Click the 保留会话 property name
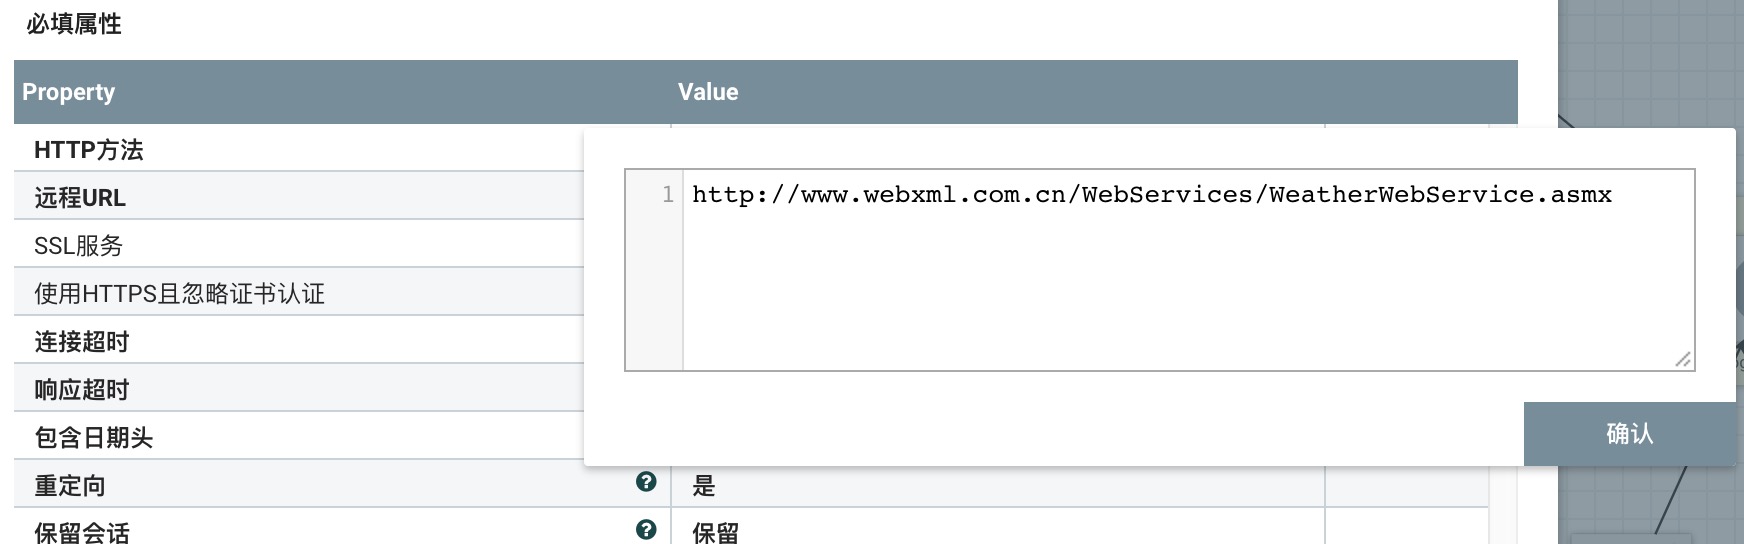 (82, 531)
